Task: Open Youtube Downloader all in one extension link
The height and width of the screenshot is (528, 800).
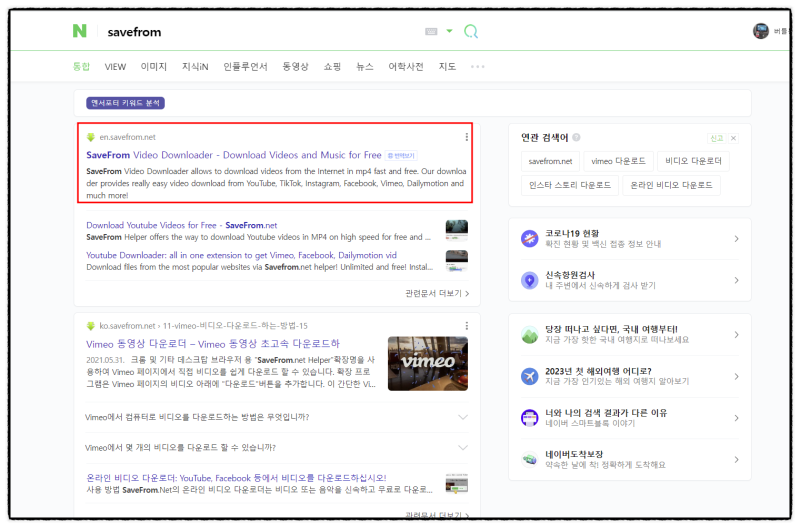Action: coord(241,255)
